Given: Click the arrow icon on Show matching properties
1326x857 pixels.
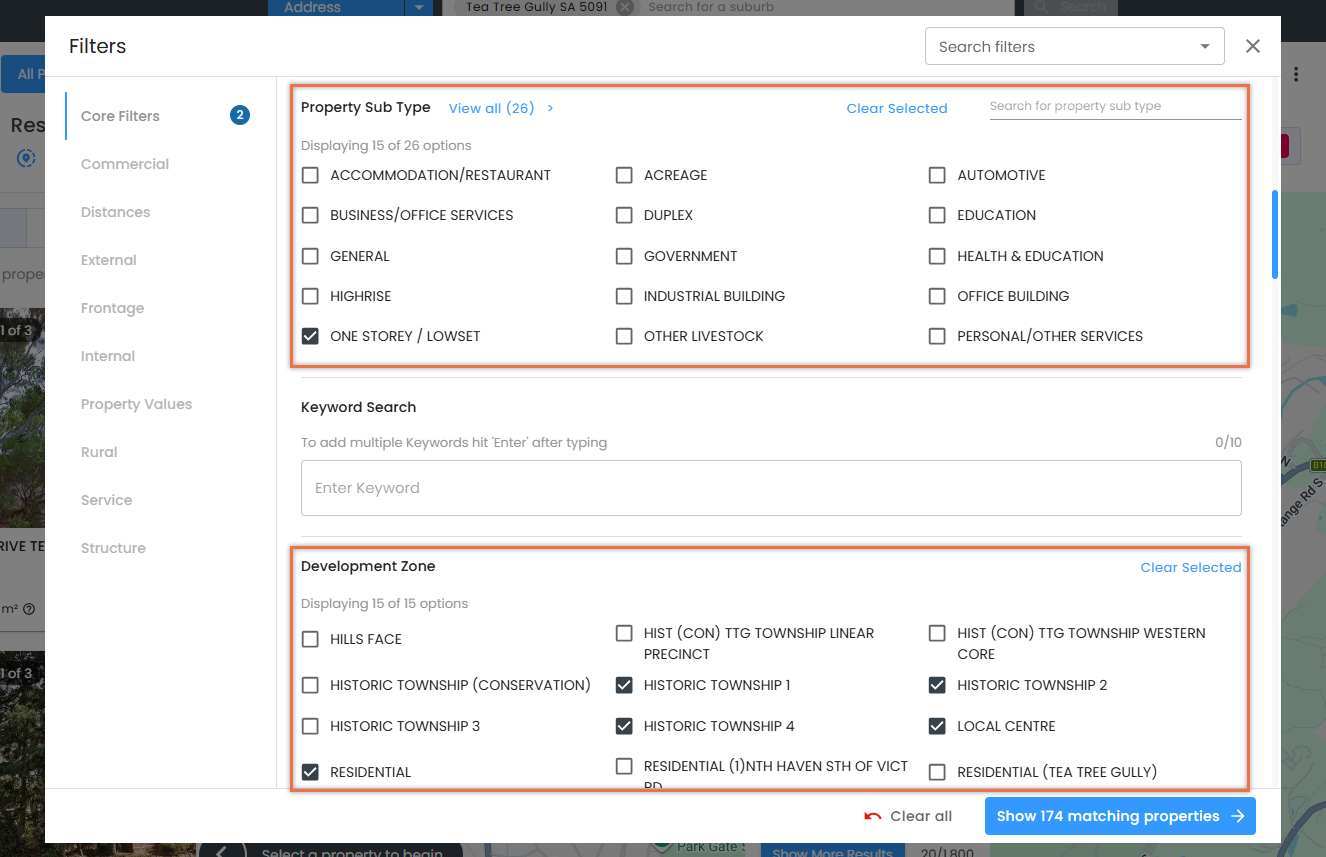Looking at the screenshot, I should click(x=1238, y=816).
